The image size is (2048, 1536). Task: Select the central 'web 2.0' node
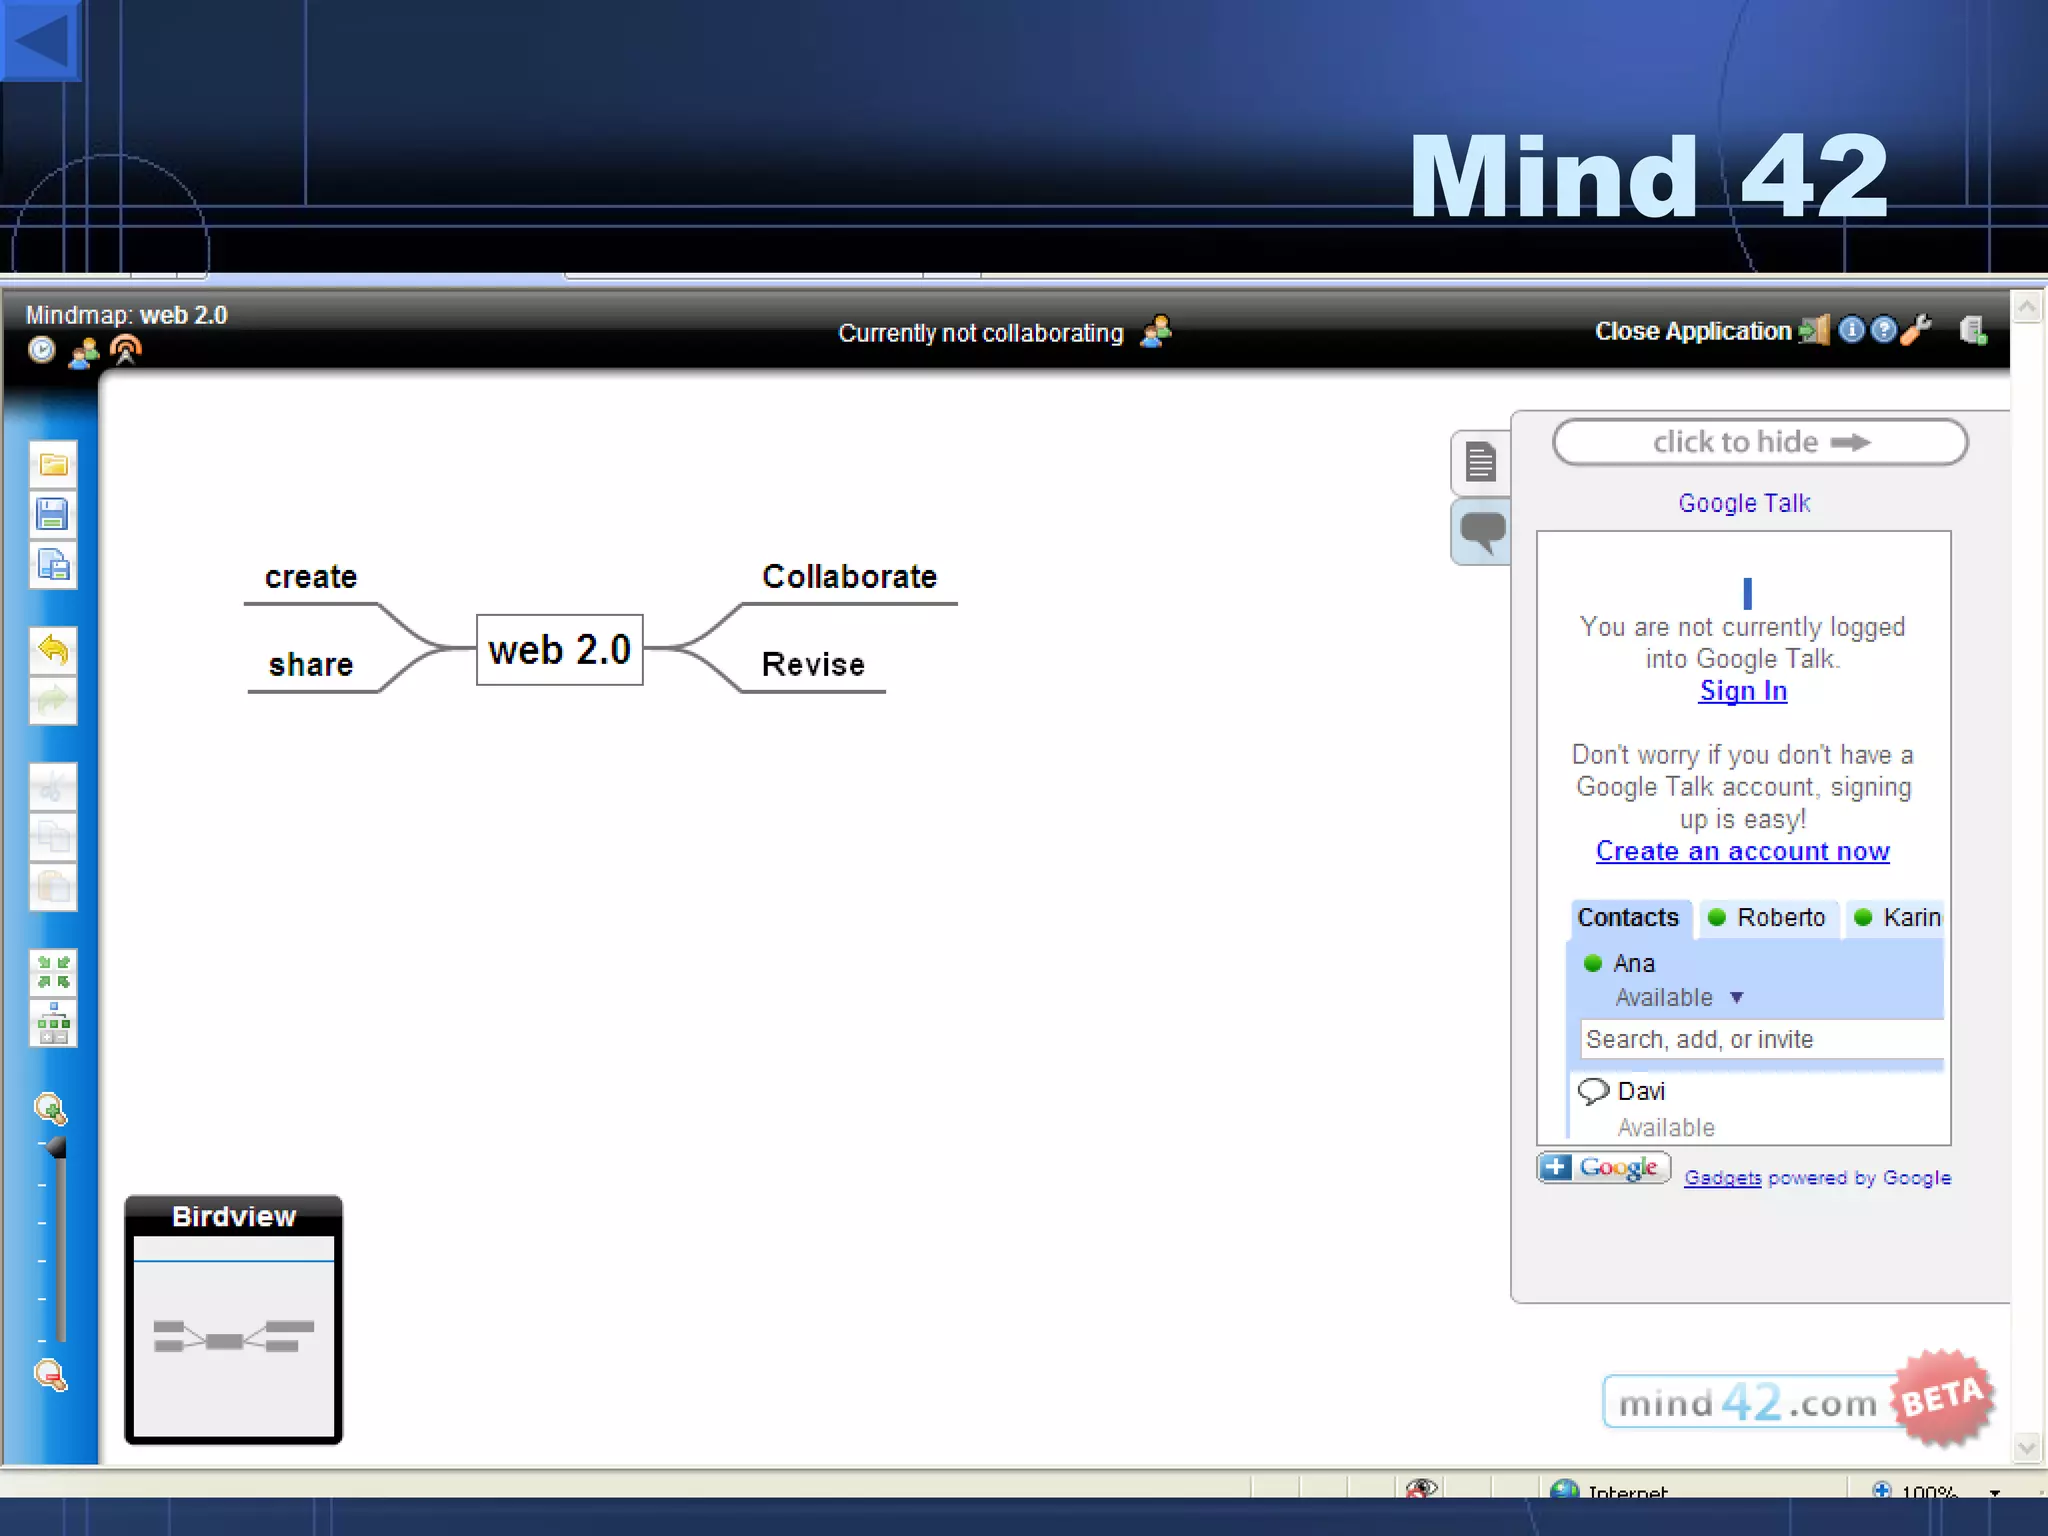coord(560,650)
